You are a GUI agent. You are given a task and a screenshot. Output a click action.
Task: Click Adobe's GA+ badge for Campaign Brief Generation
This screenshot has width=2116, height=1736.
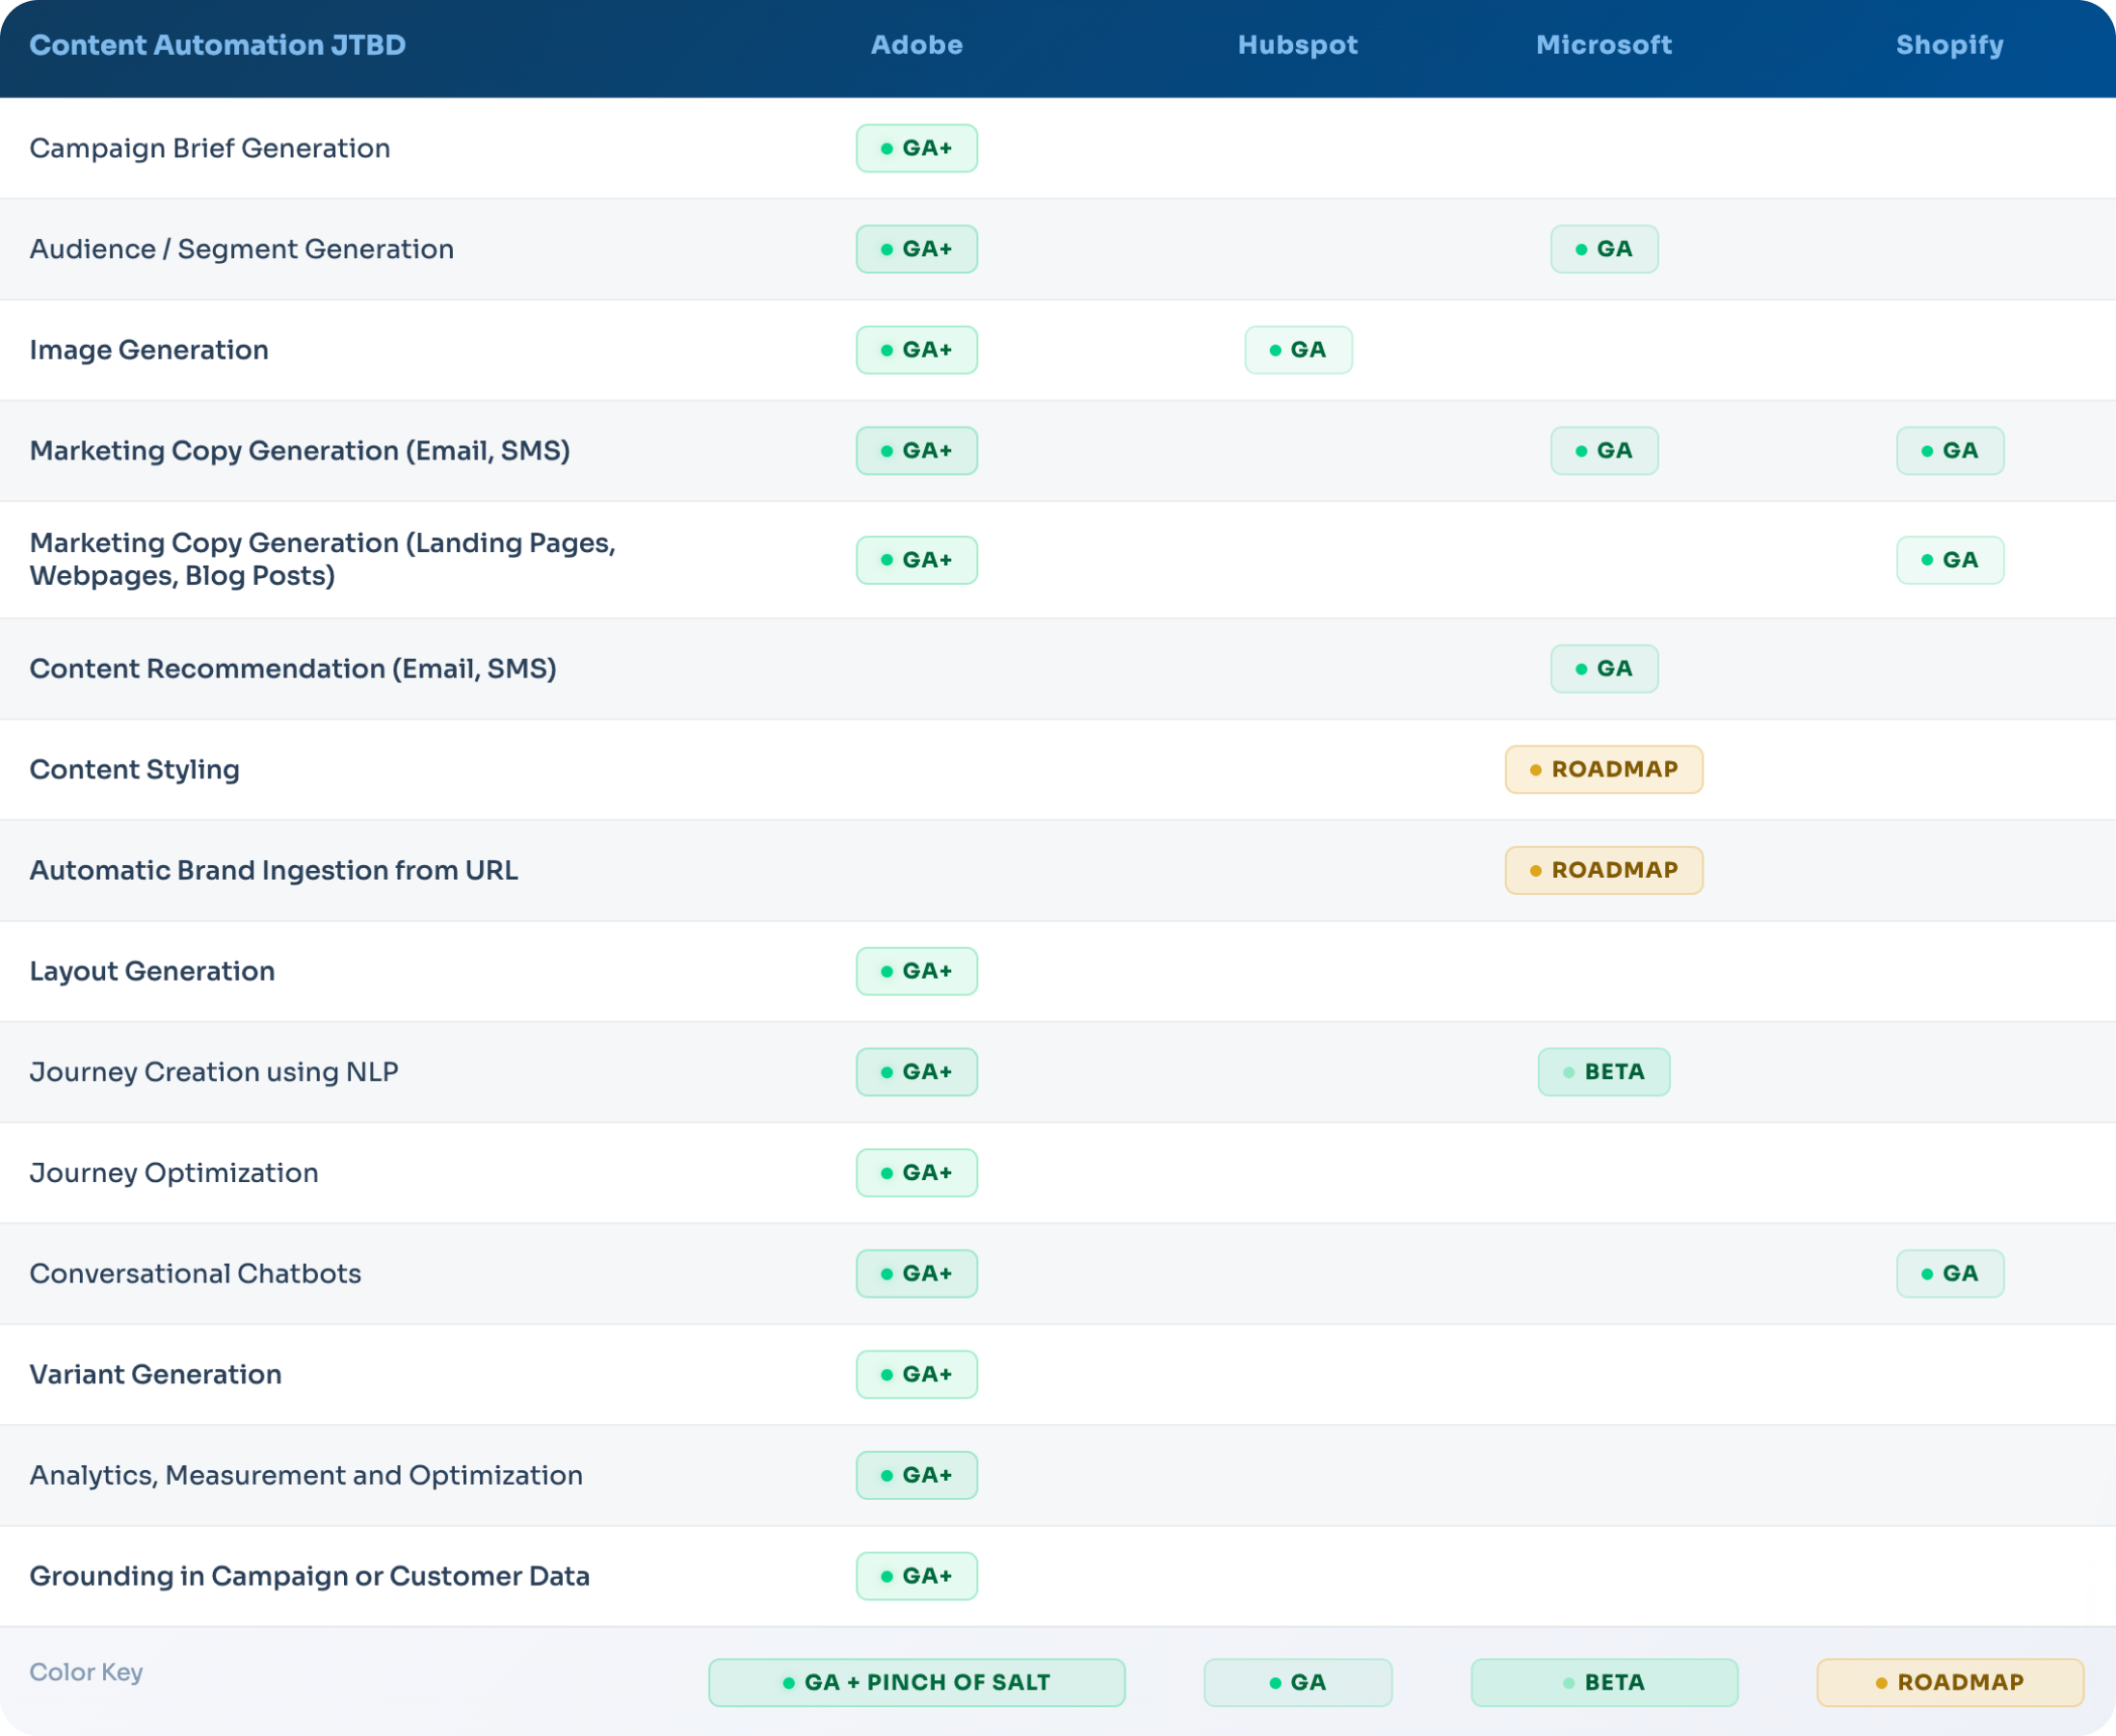(x=917, y=148)
